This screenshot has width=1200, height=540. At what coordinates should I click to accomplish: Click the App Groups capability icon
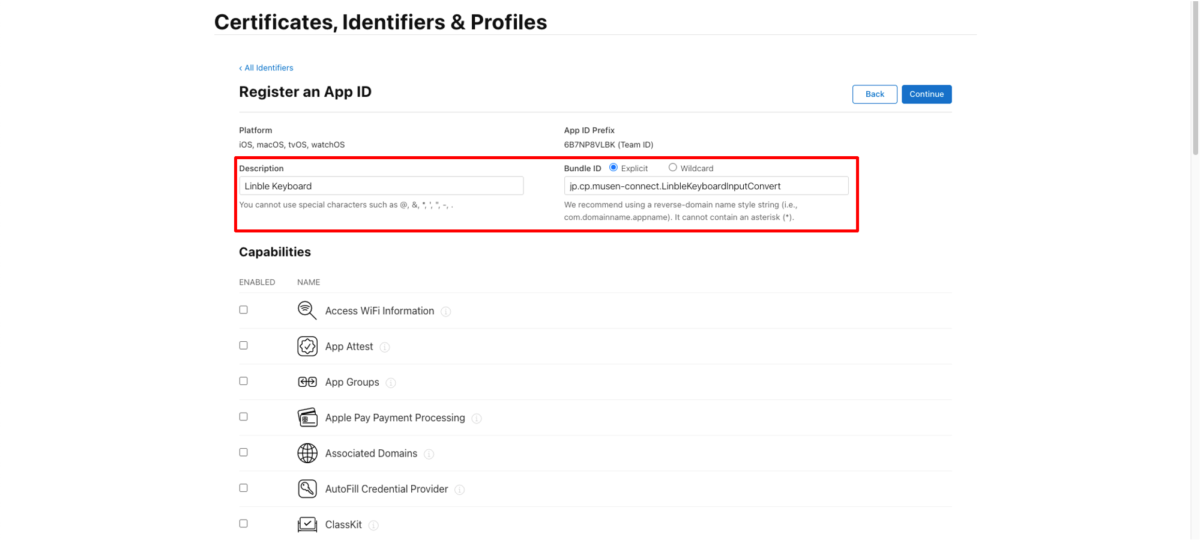(x=307, y=382)
